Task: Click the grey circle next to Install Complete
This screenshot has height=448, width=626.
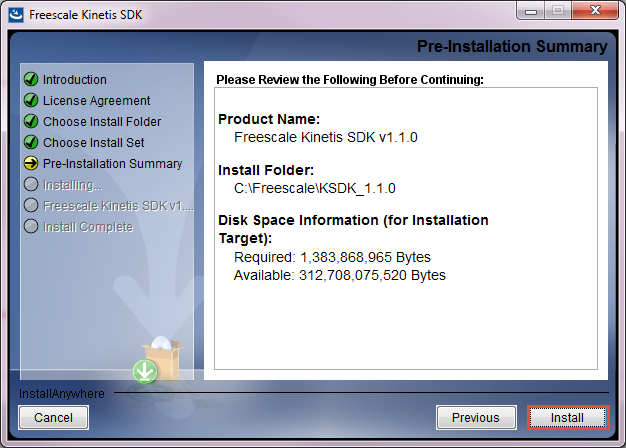Action: tap(31, 227)
